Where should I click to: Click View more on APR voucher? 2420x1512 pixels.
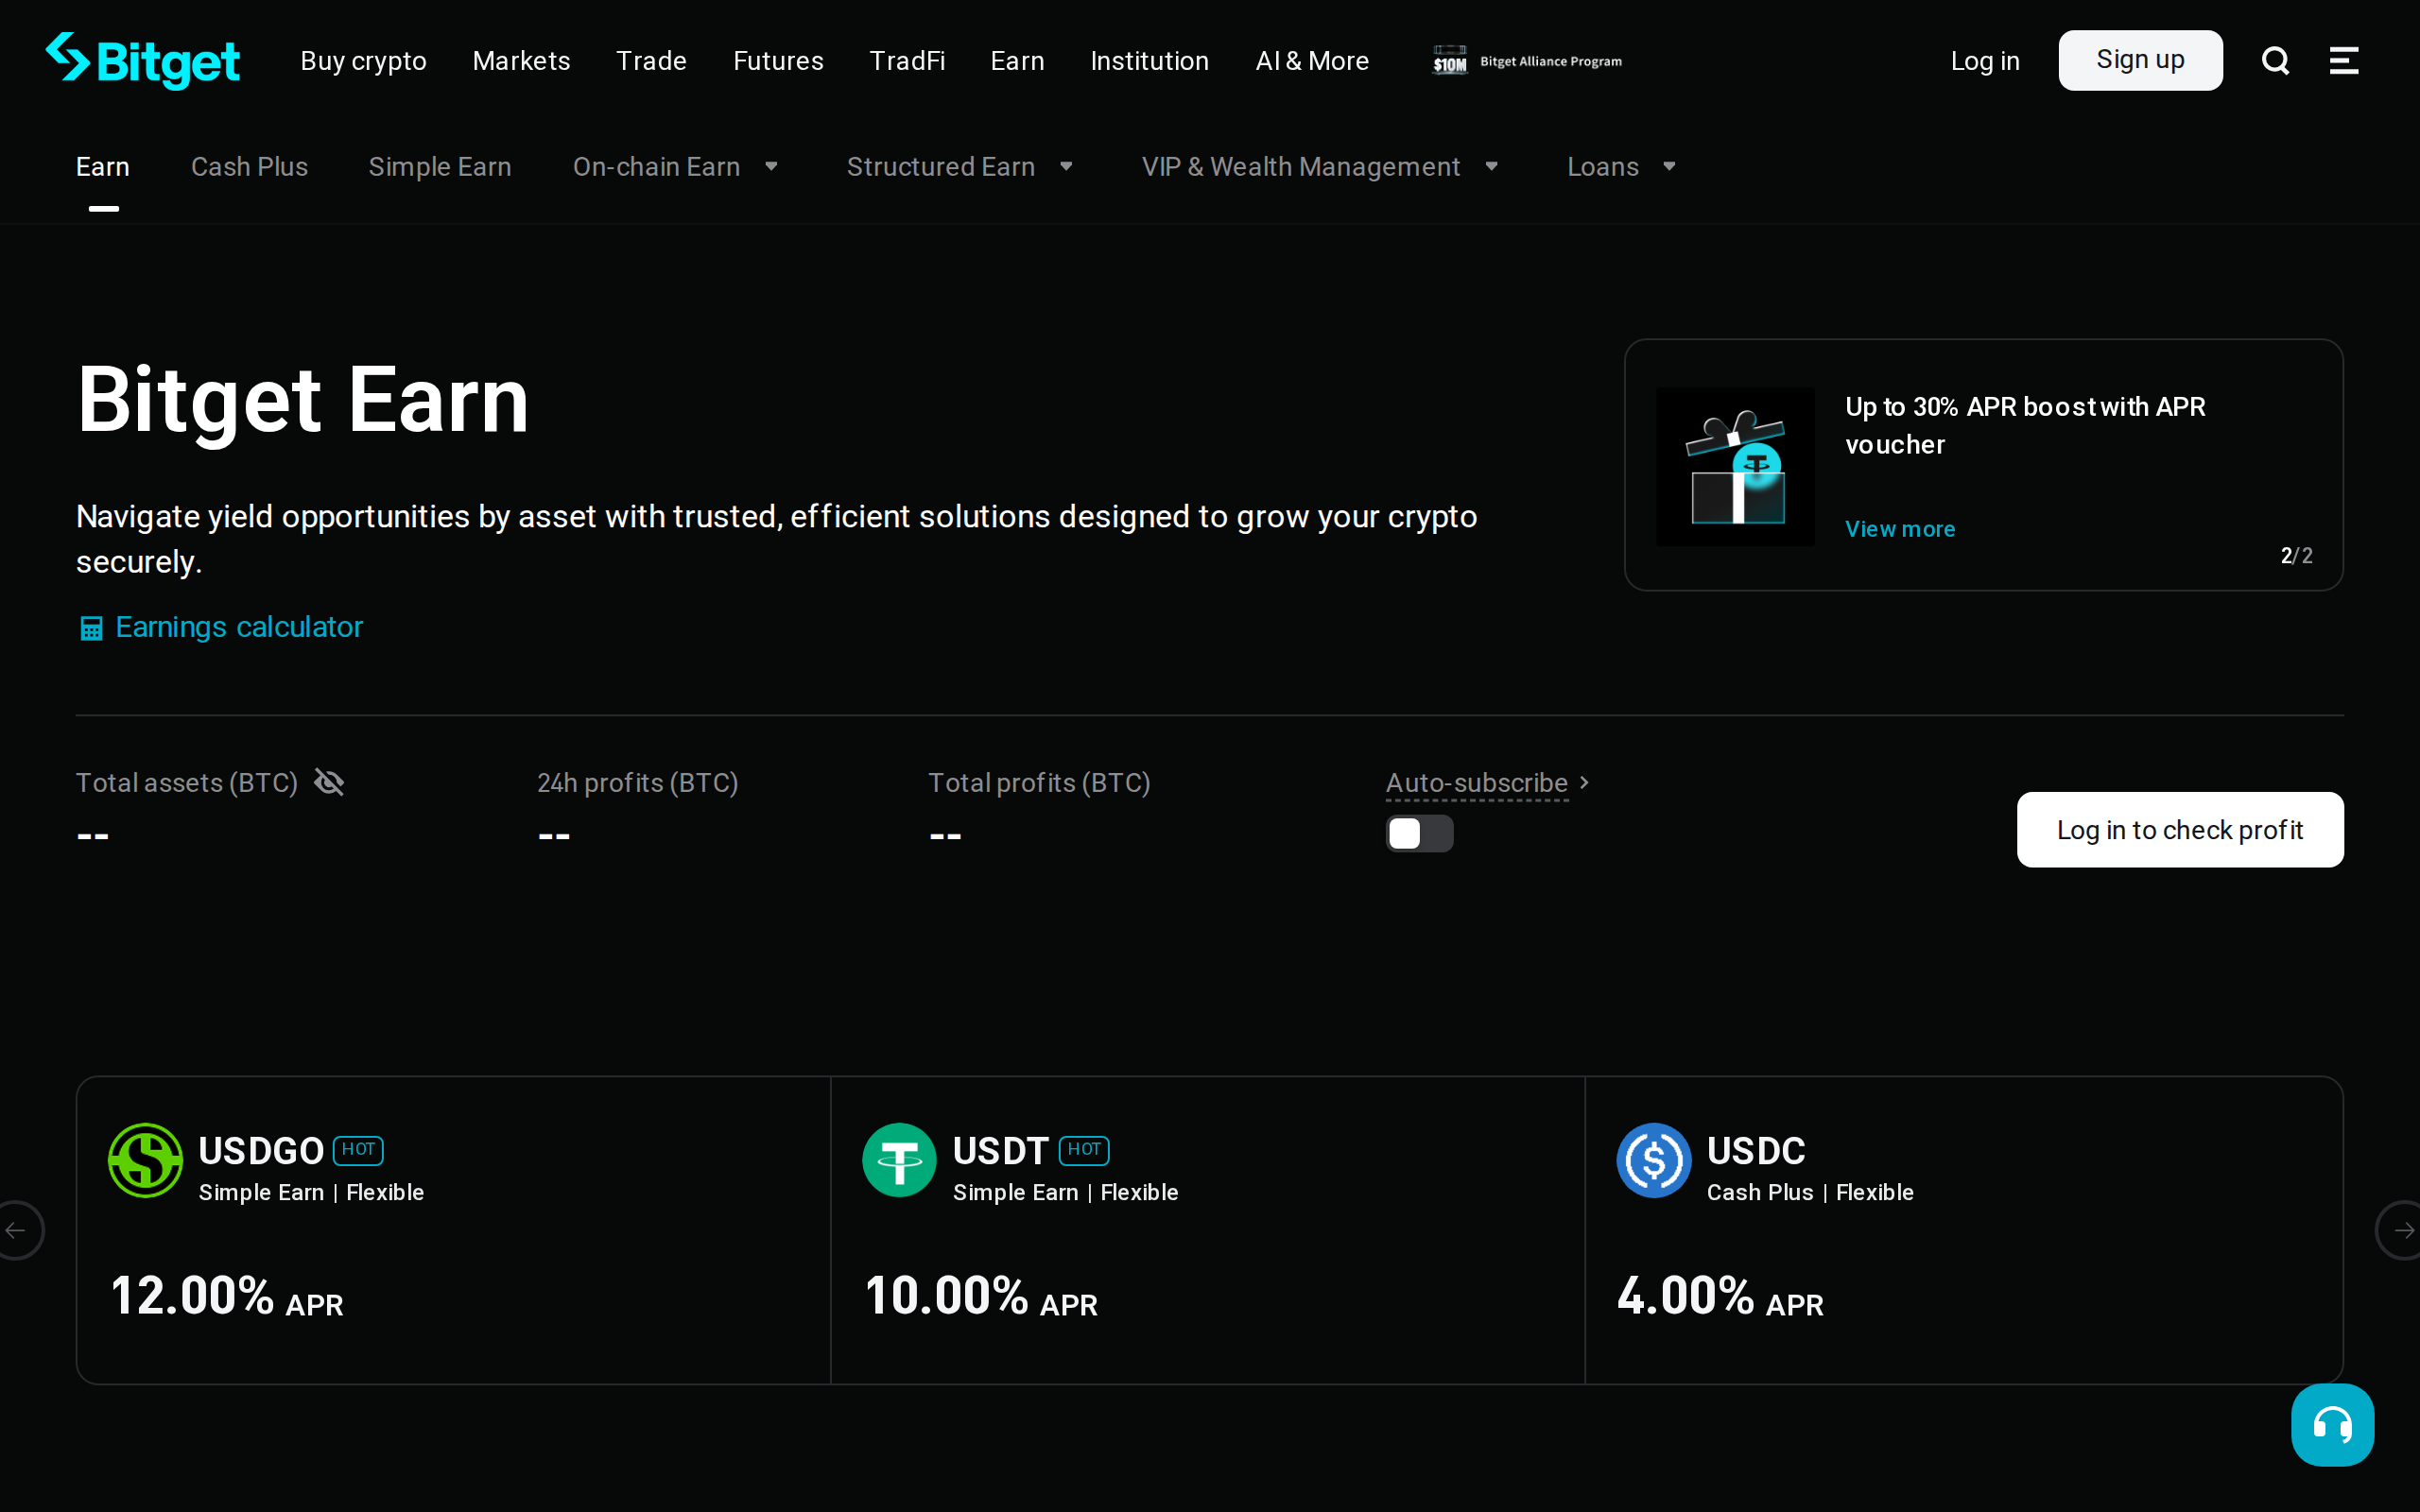pyautogui.click(x=1900, y=529)
